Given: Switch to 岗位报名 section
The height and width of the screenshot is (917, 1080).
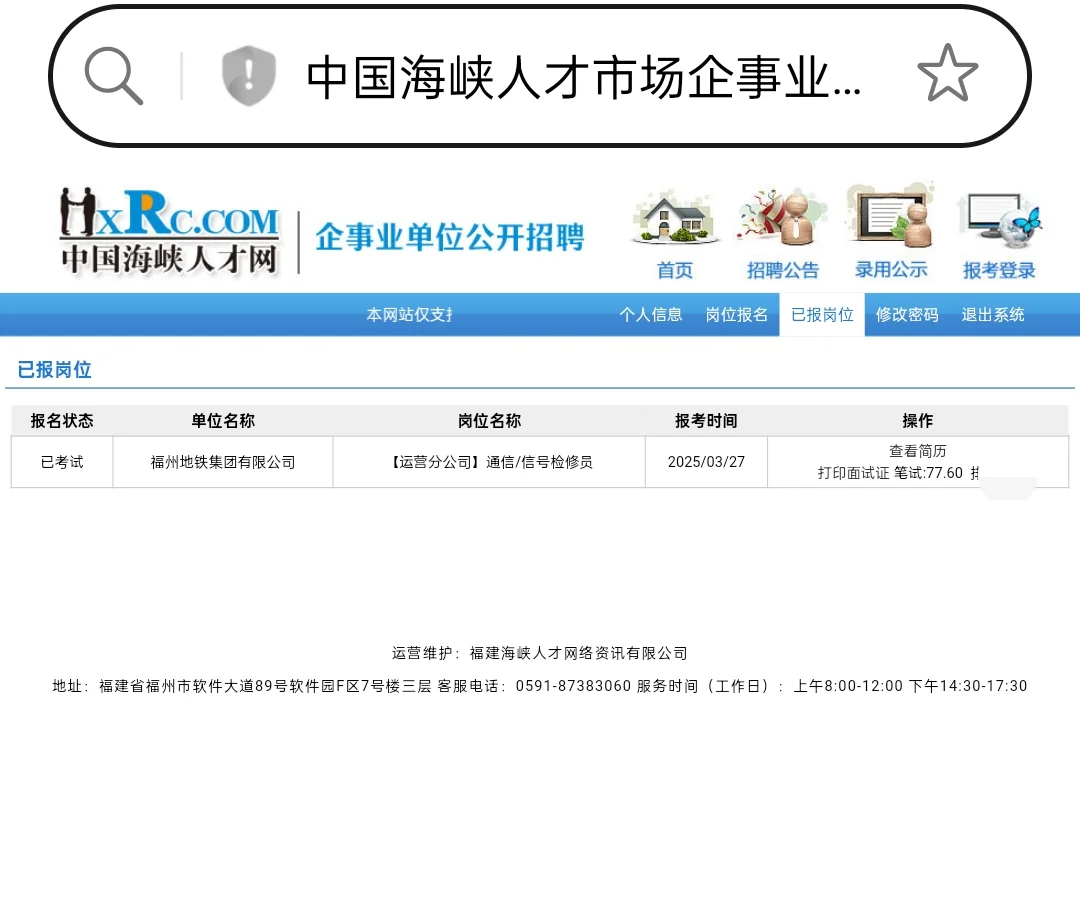Looking at the screenshot, I should (x=736, y=314).
